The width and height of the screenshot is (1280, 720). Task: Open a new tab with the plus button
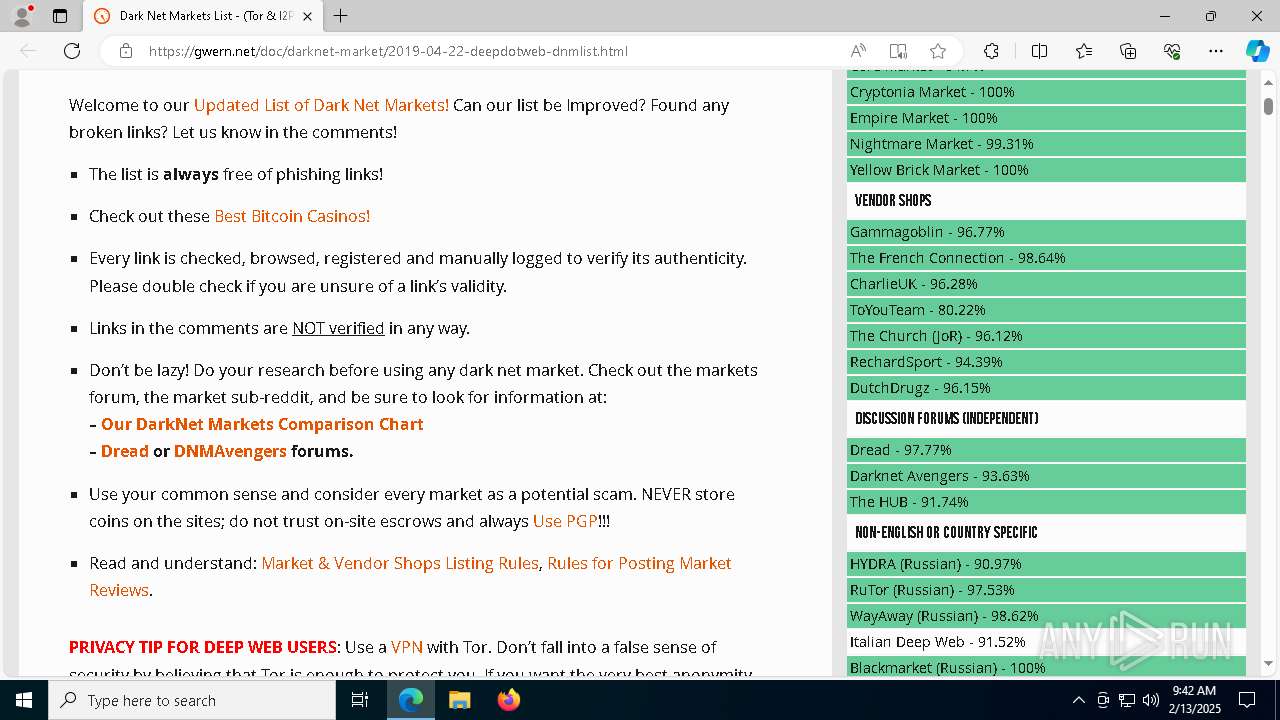(x=341, y=16)
